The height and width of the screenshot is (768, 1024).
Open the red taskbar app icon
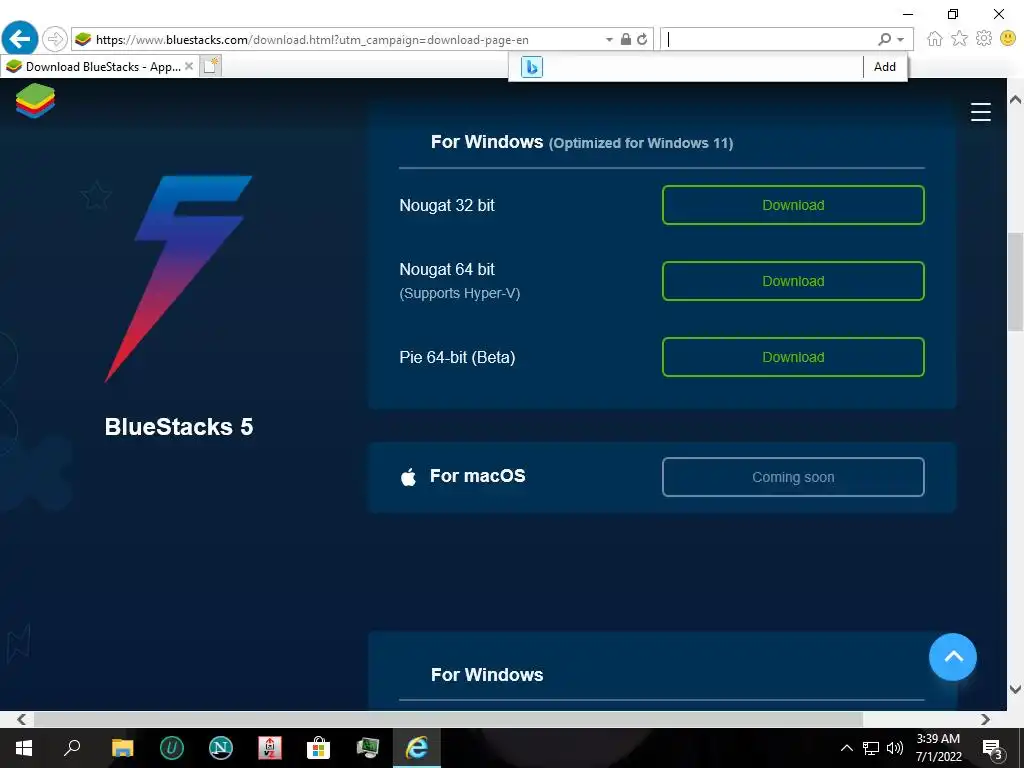[270, 748]
